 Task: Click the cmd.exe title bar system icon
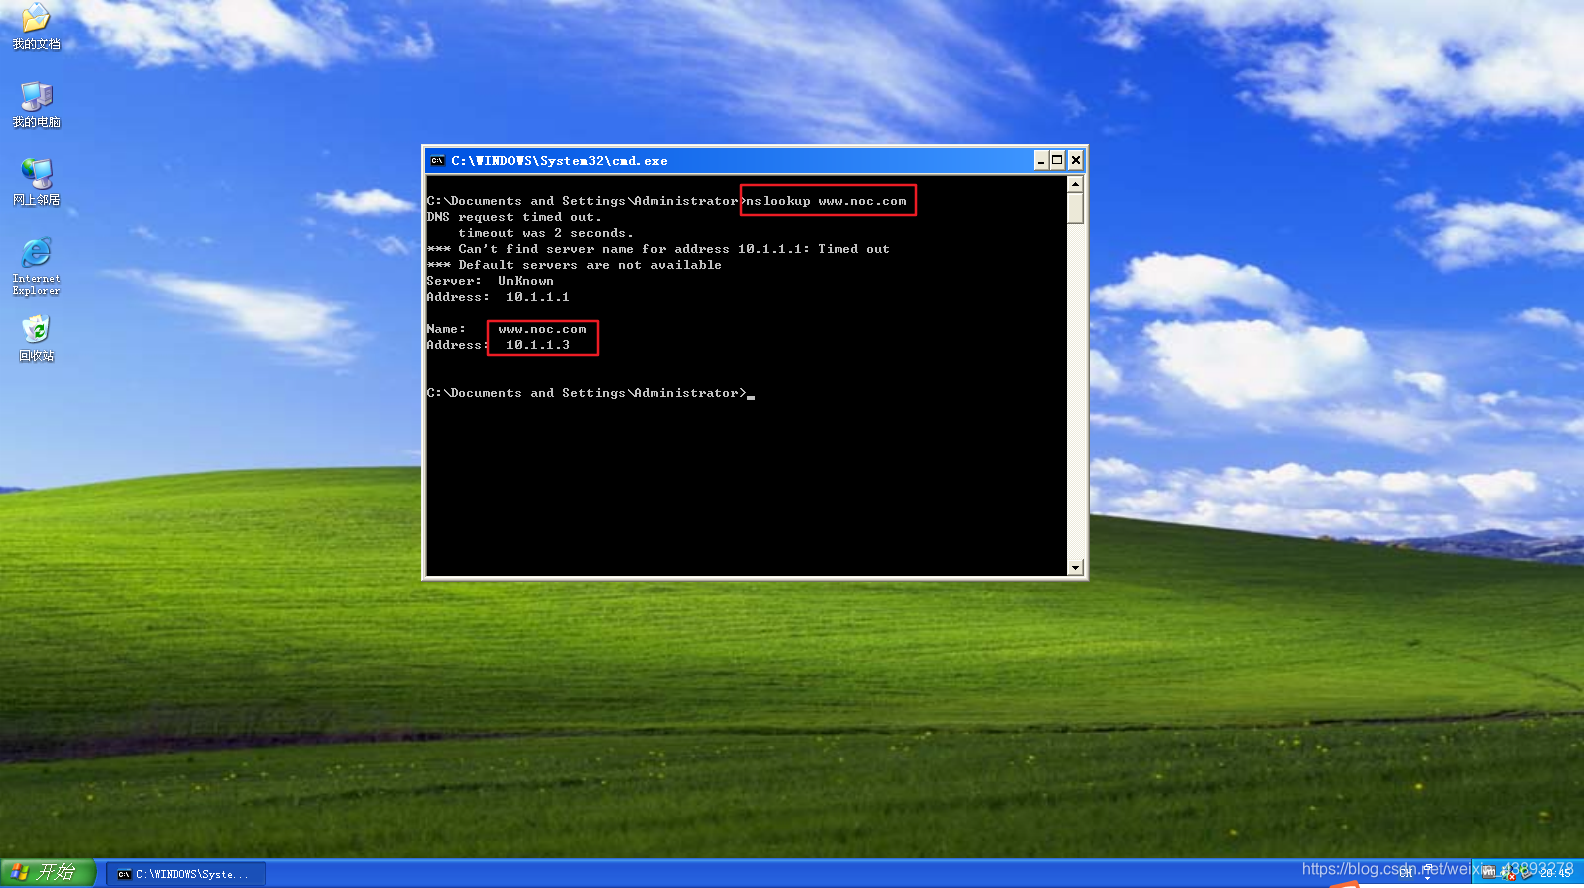[x=437, y=160]
